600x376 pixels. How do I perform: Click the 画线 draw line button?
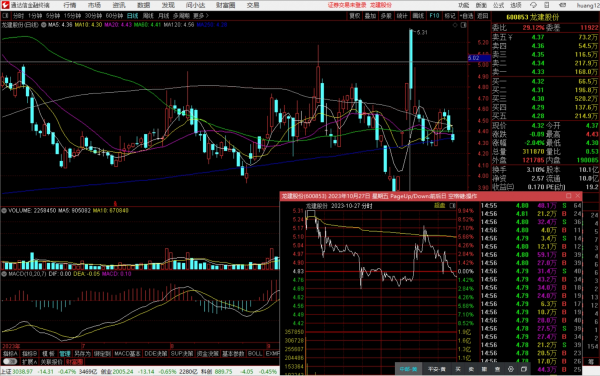418,16
